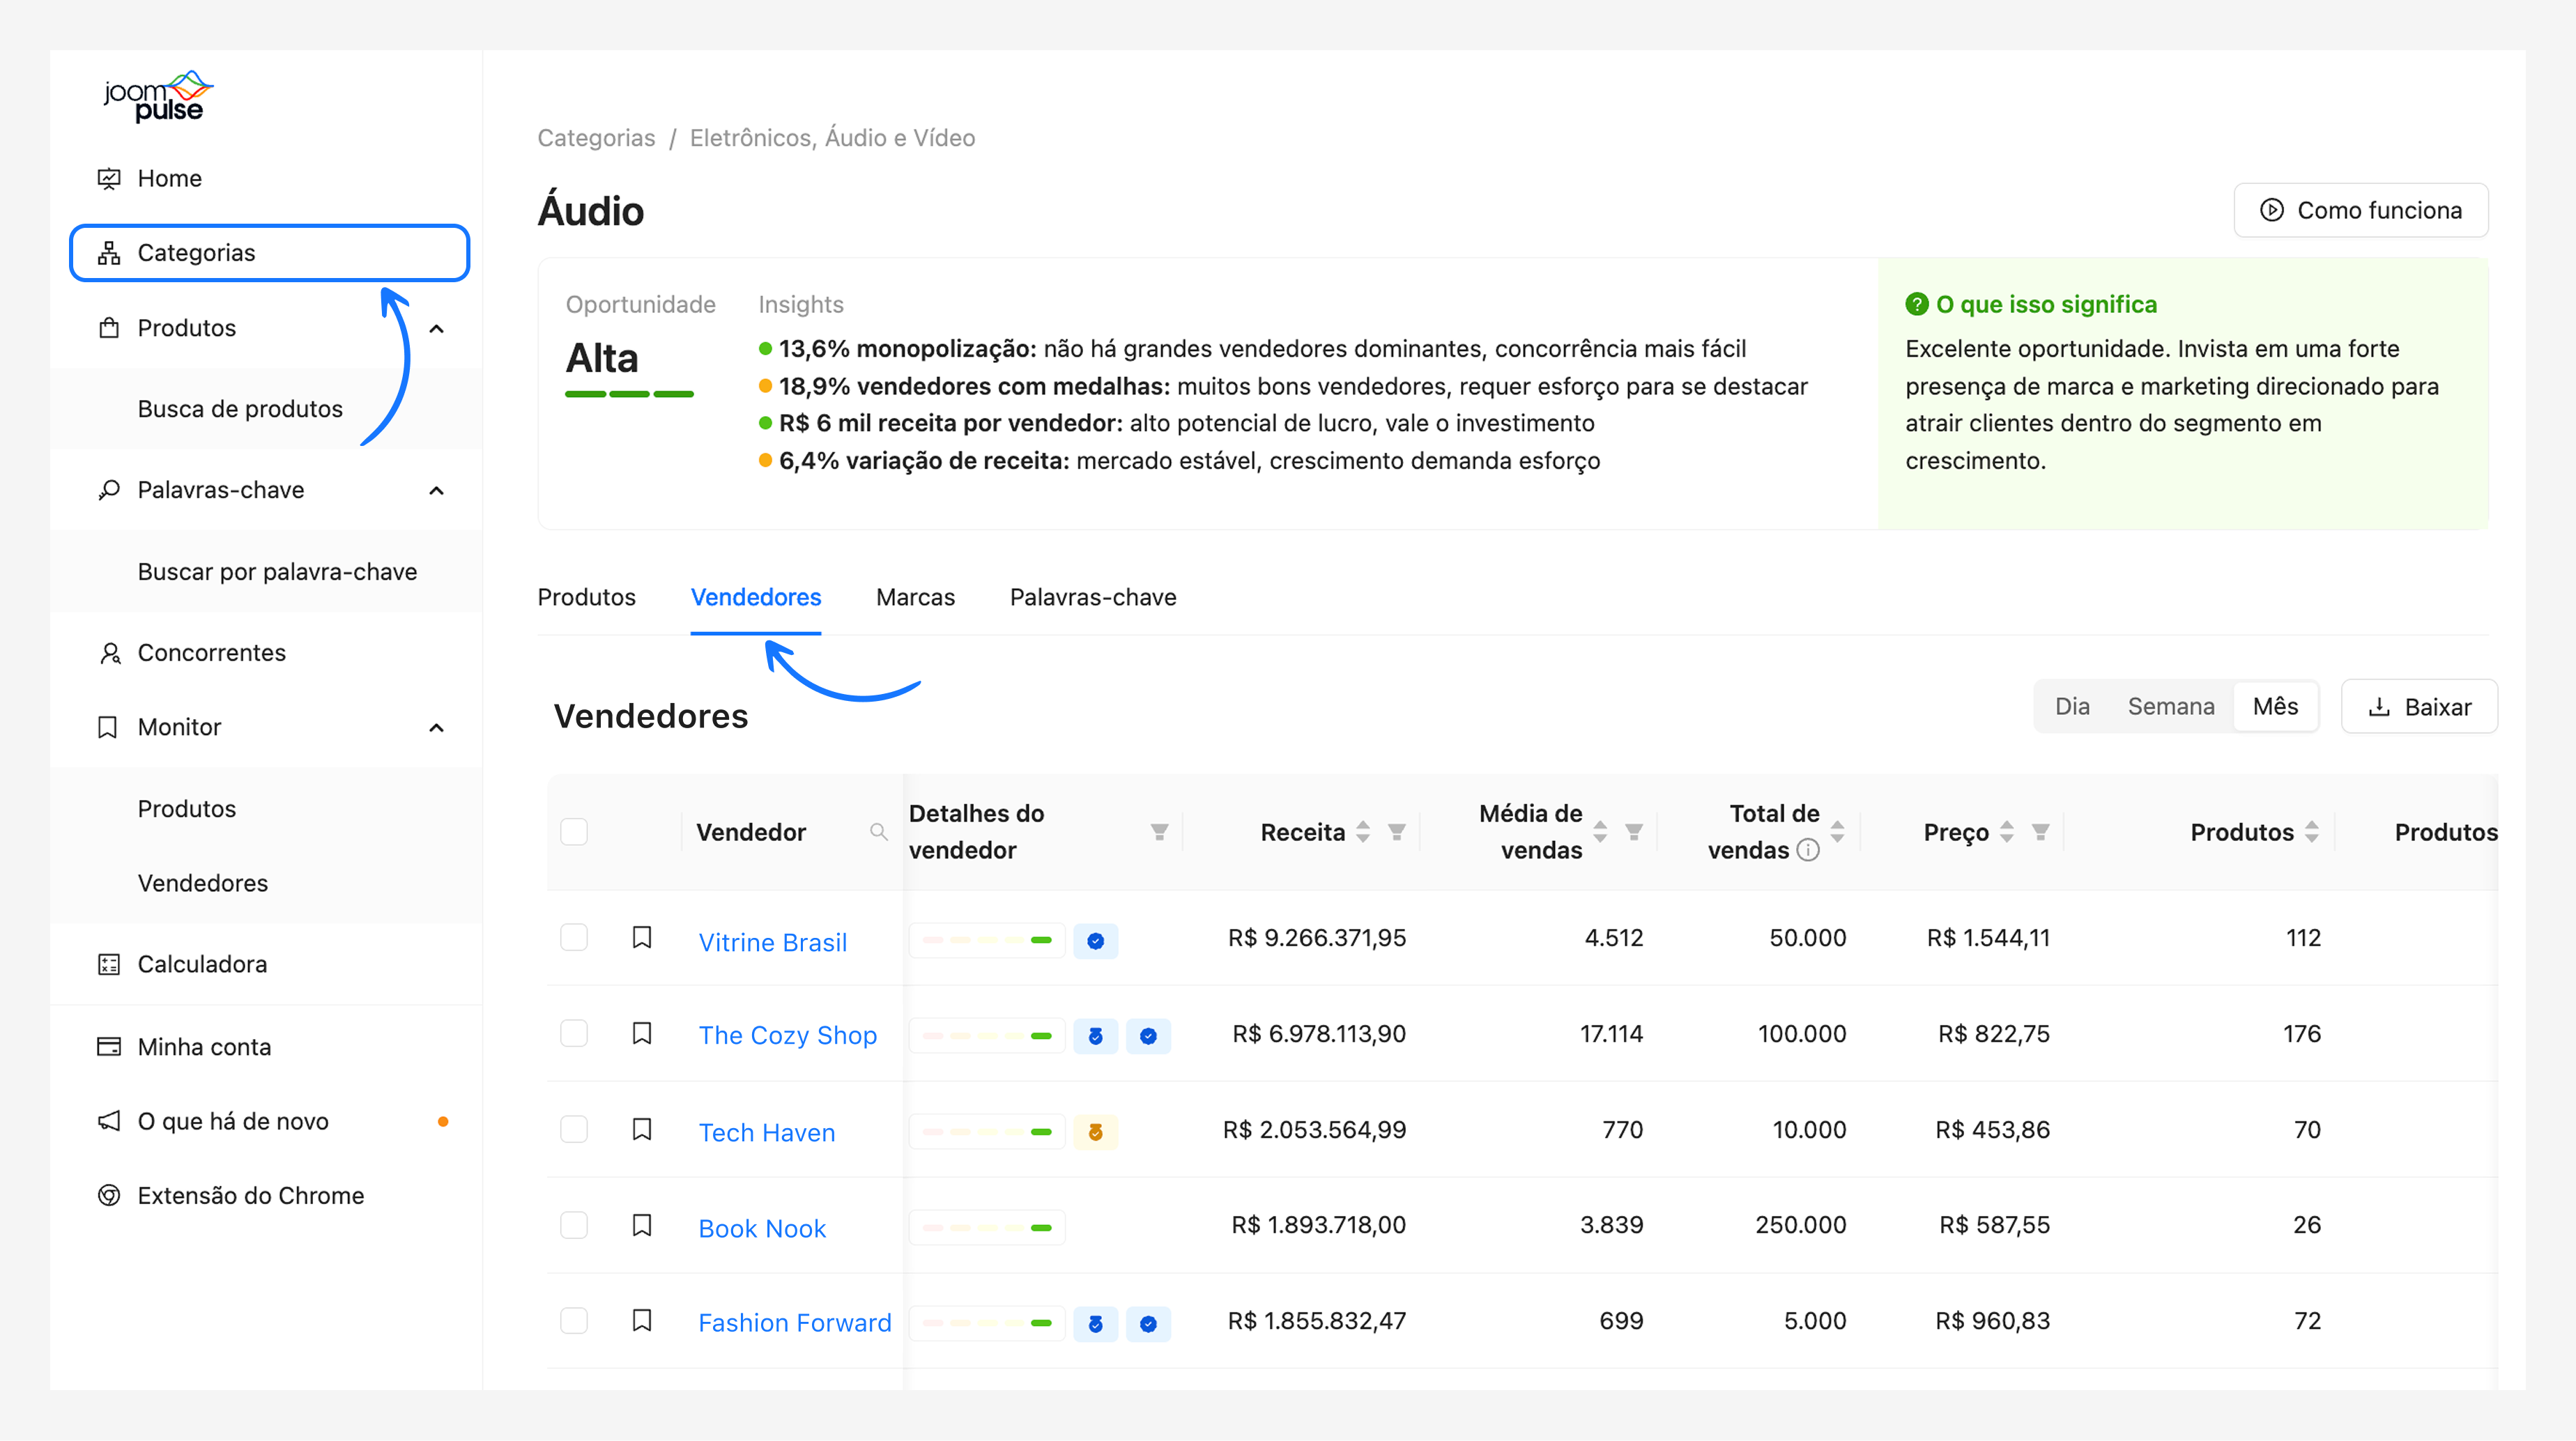2576x1441 pixels.
Task: Click the Baixar download button
Action: [2419, 706]
